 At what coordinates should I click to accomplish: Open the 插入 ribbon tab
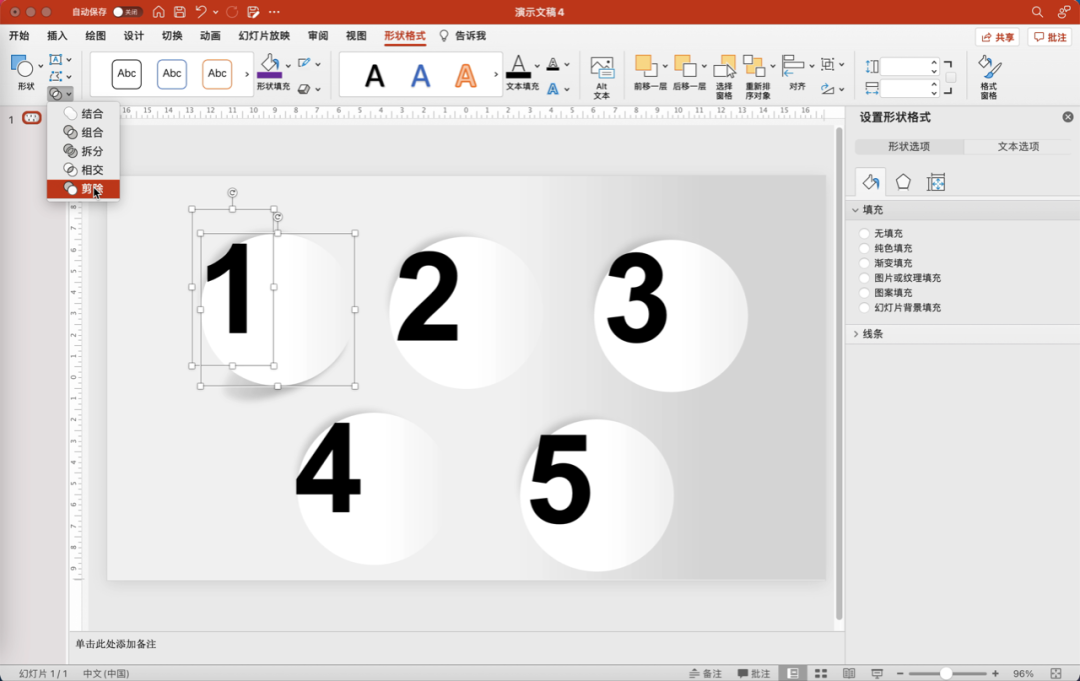coord(57,36)
